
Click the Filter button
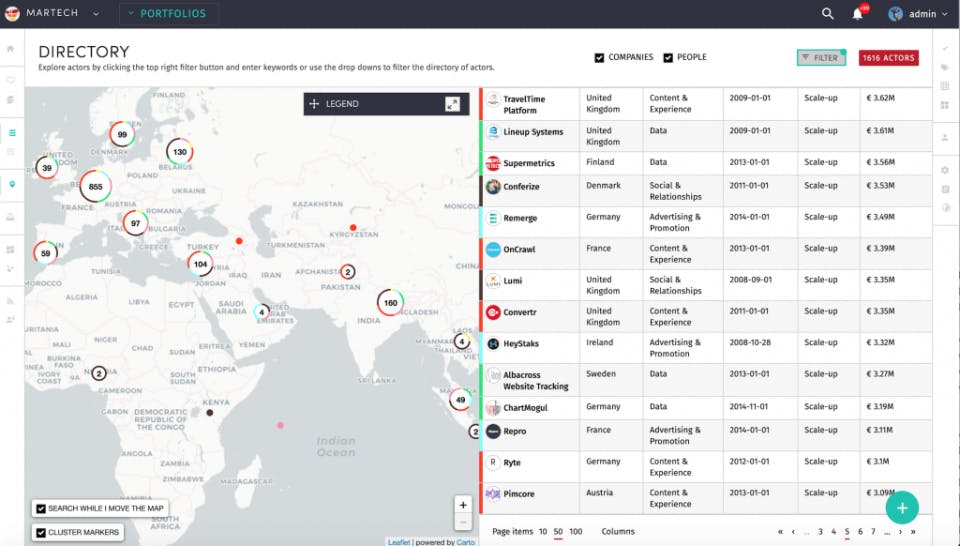tap(821, 58)
